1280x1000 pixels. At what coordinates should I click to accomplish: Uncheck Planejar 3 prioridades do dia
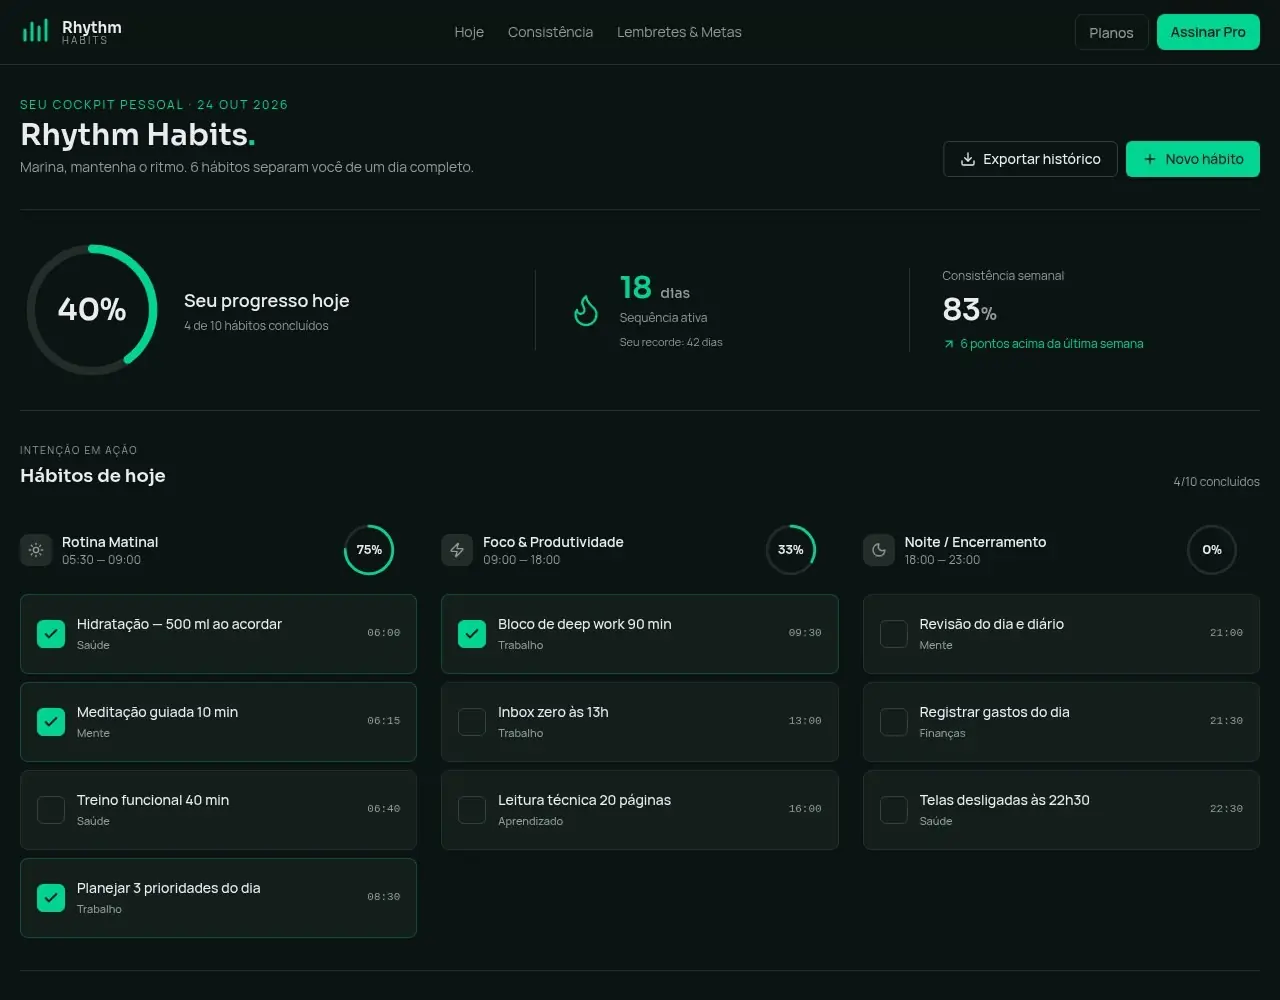pyautogui.click(x=51, y=898)
